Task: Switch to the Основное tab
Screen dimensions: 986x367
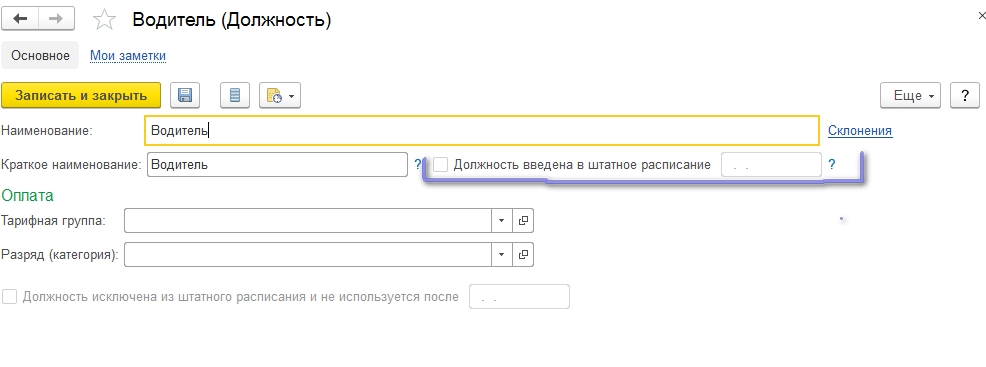Action: 40,55
